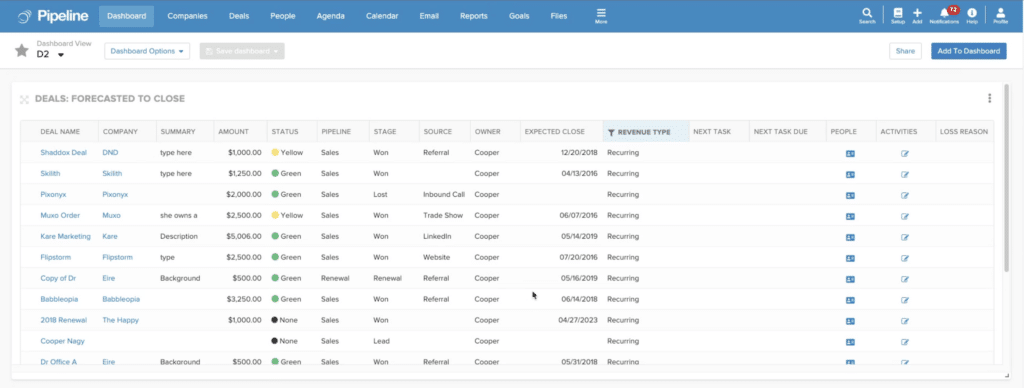Open the Kare Marketing deal link
The image size is (1024, 388).
pos(65,236)
